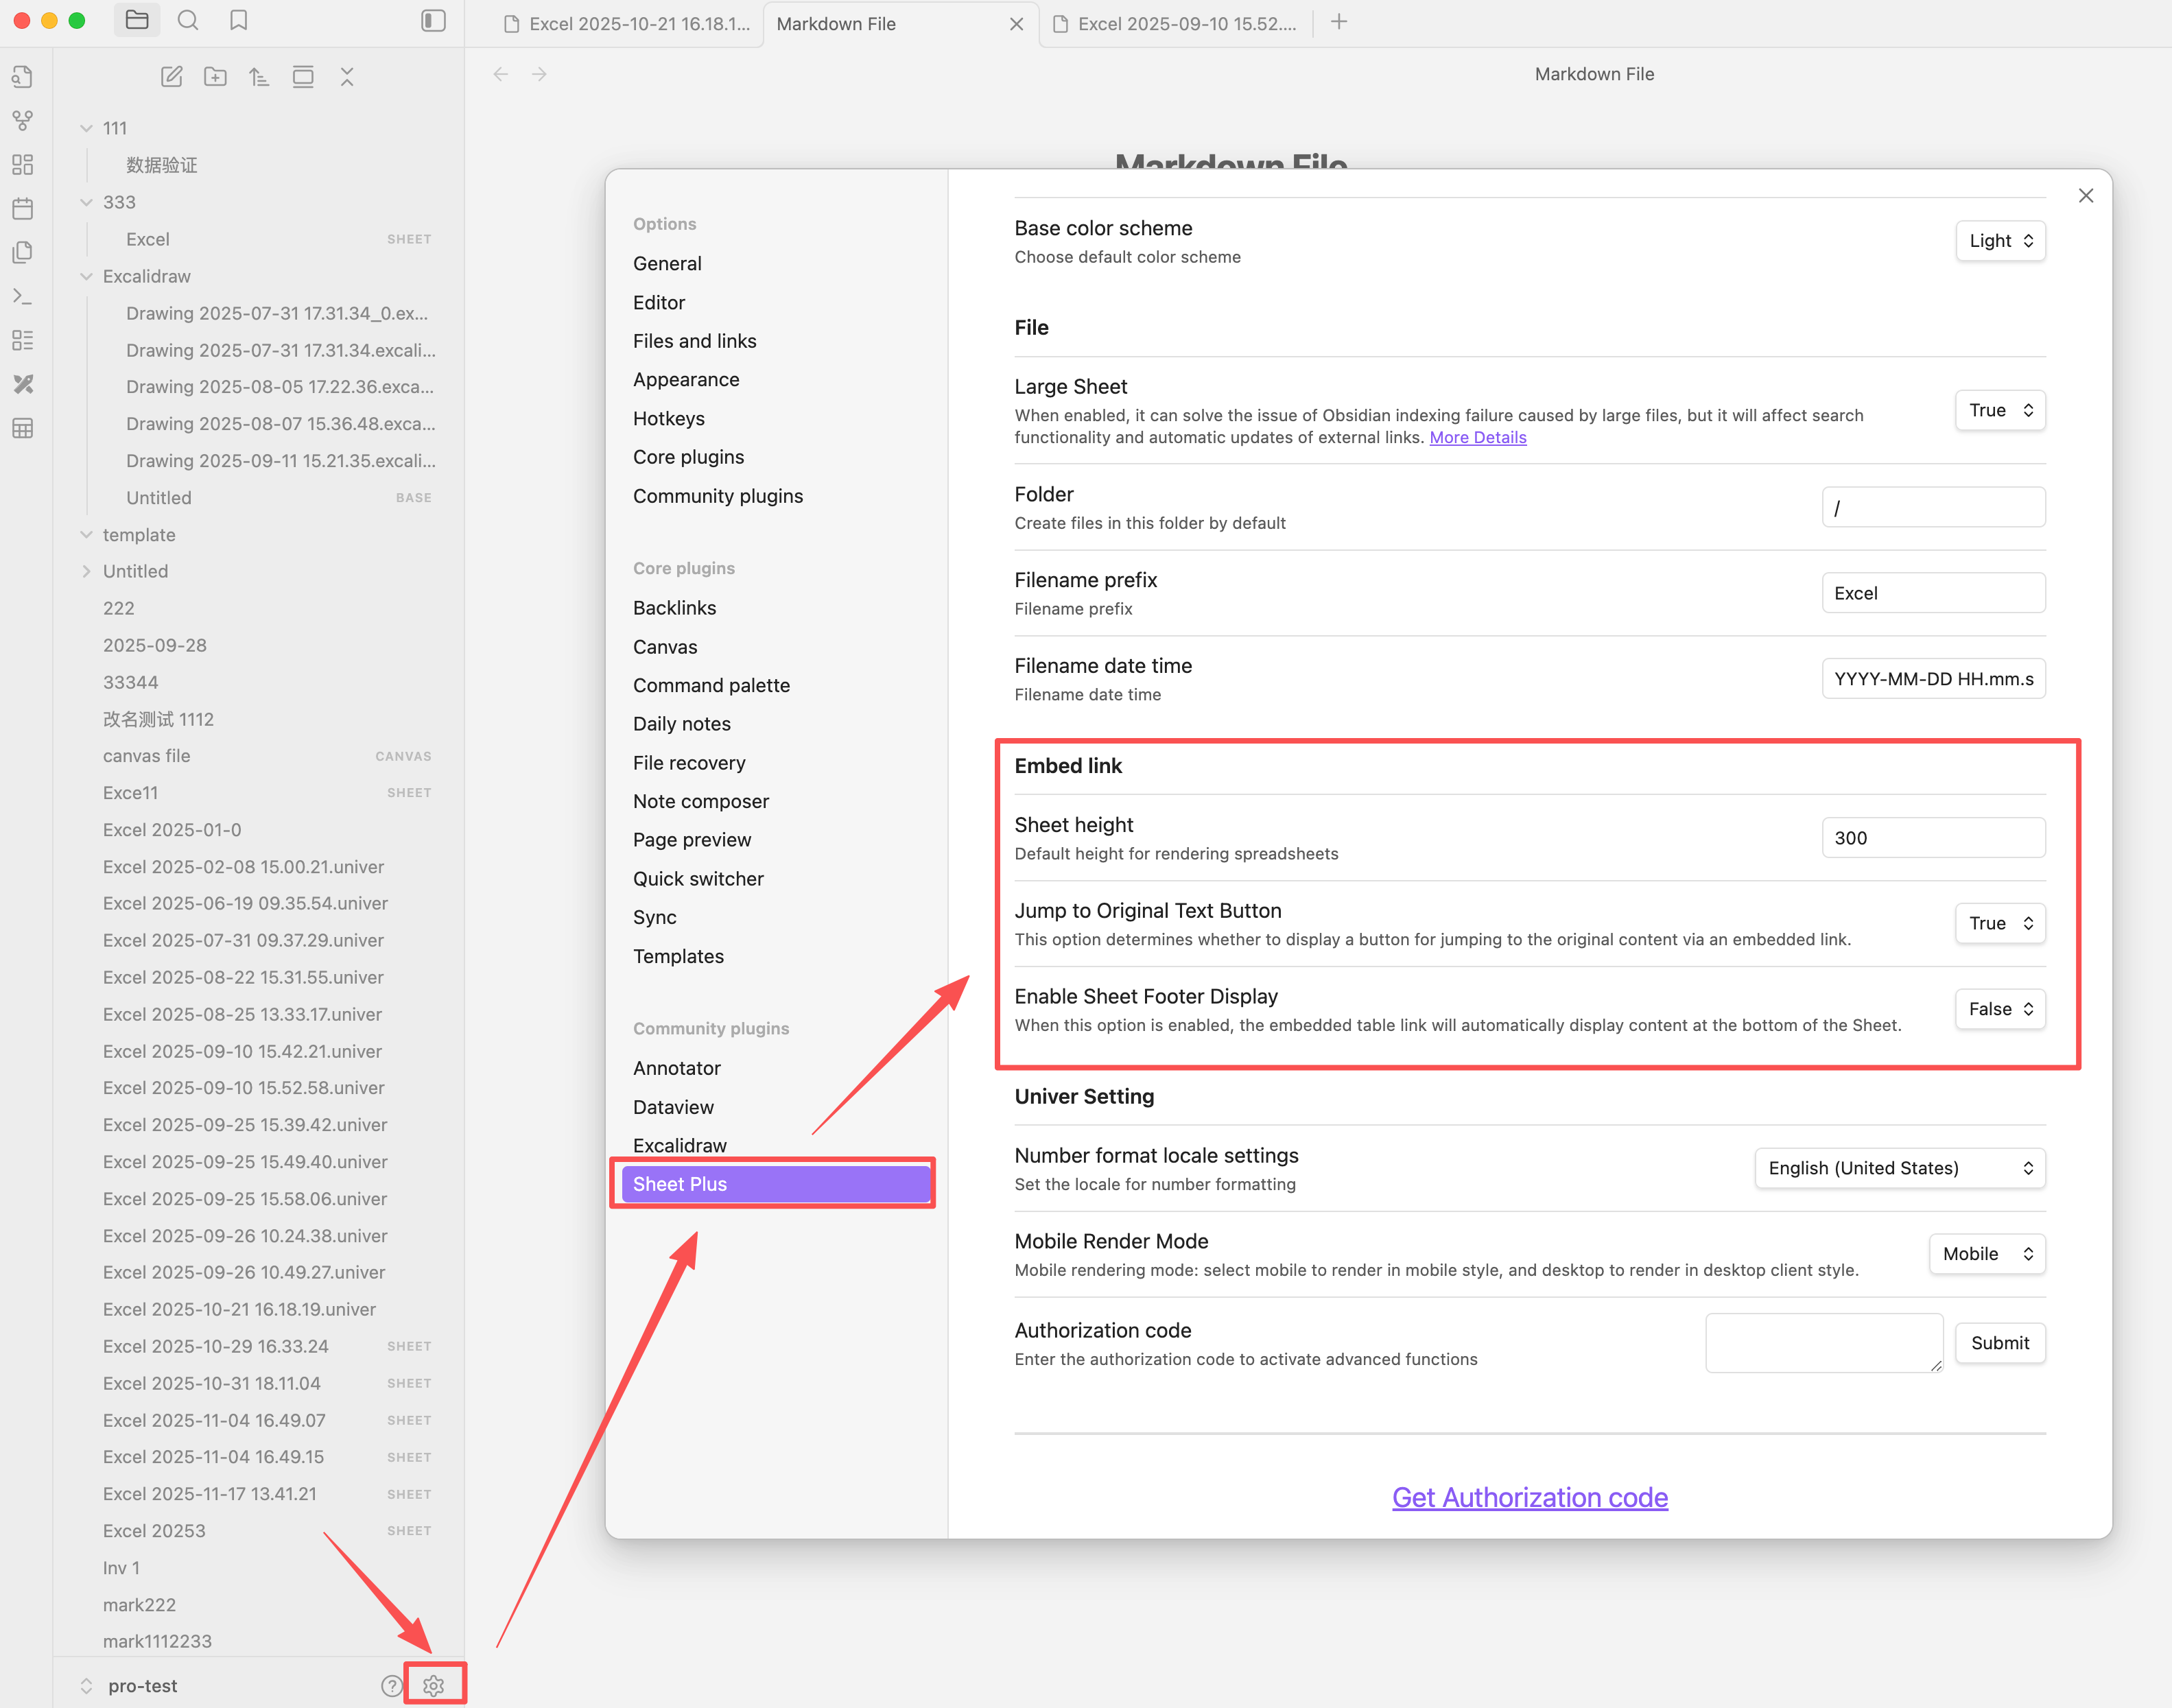Image resolution: width=2172 pixels, height=1708 pixels.
Task: Open the search magnifier icon
Action: point(188,21)
